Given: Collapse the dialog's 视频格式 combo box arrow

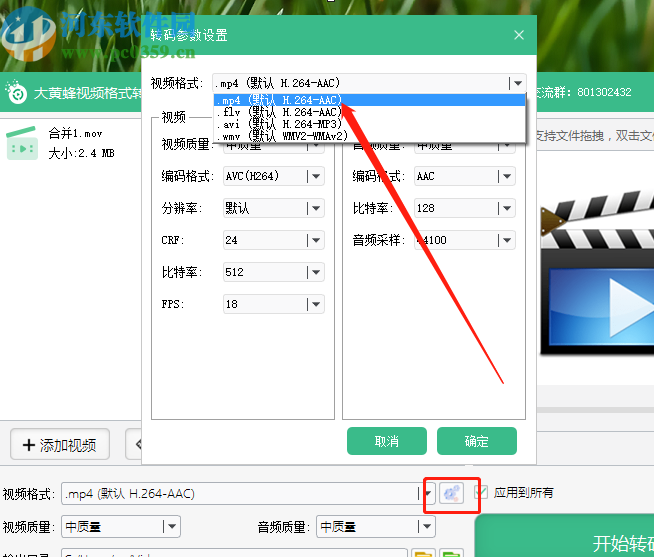Looking at the screenshot, I should click(x=517, y=83).
